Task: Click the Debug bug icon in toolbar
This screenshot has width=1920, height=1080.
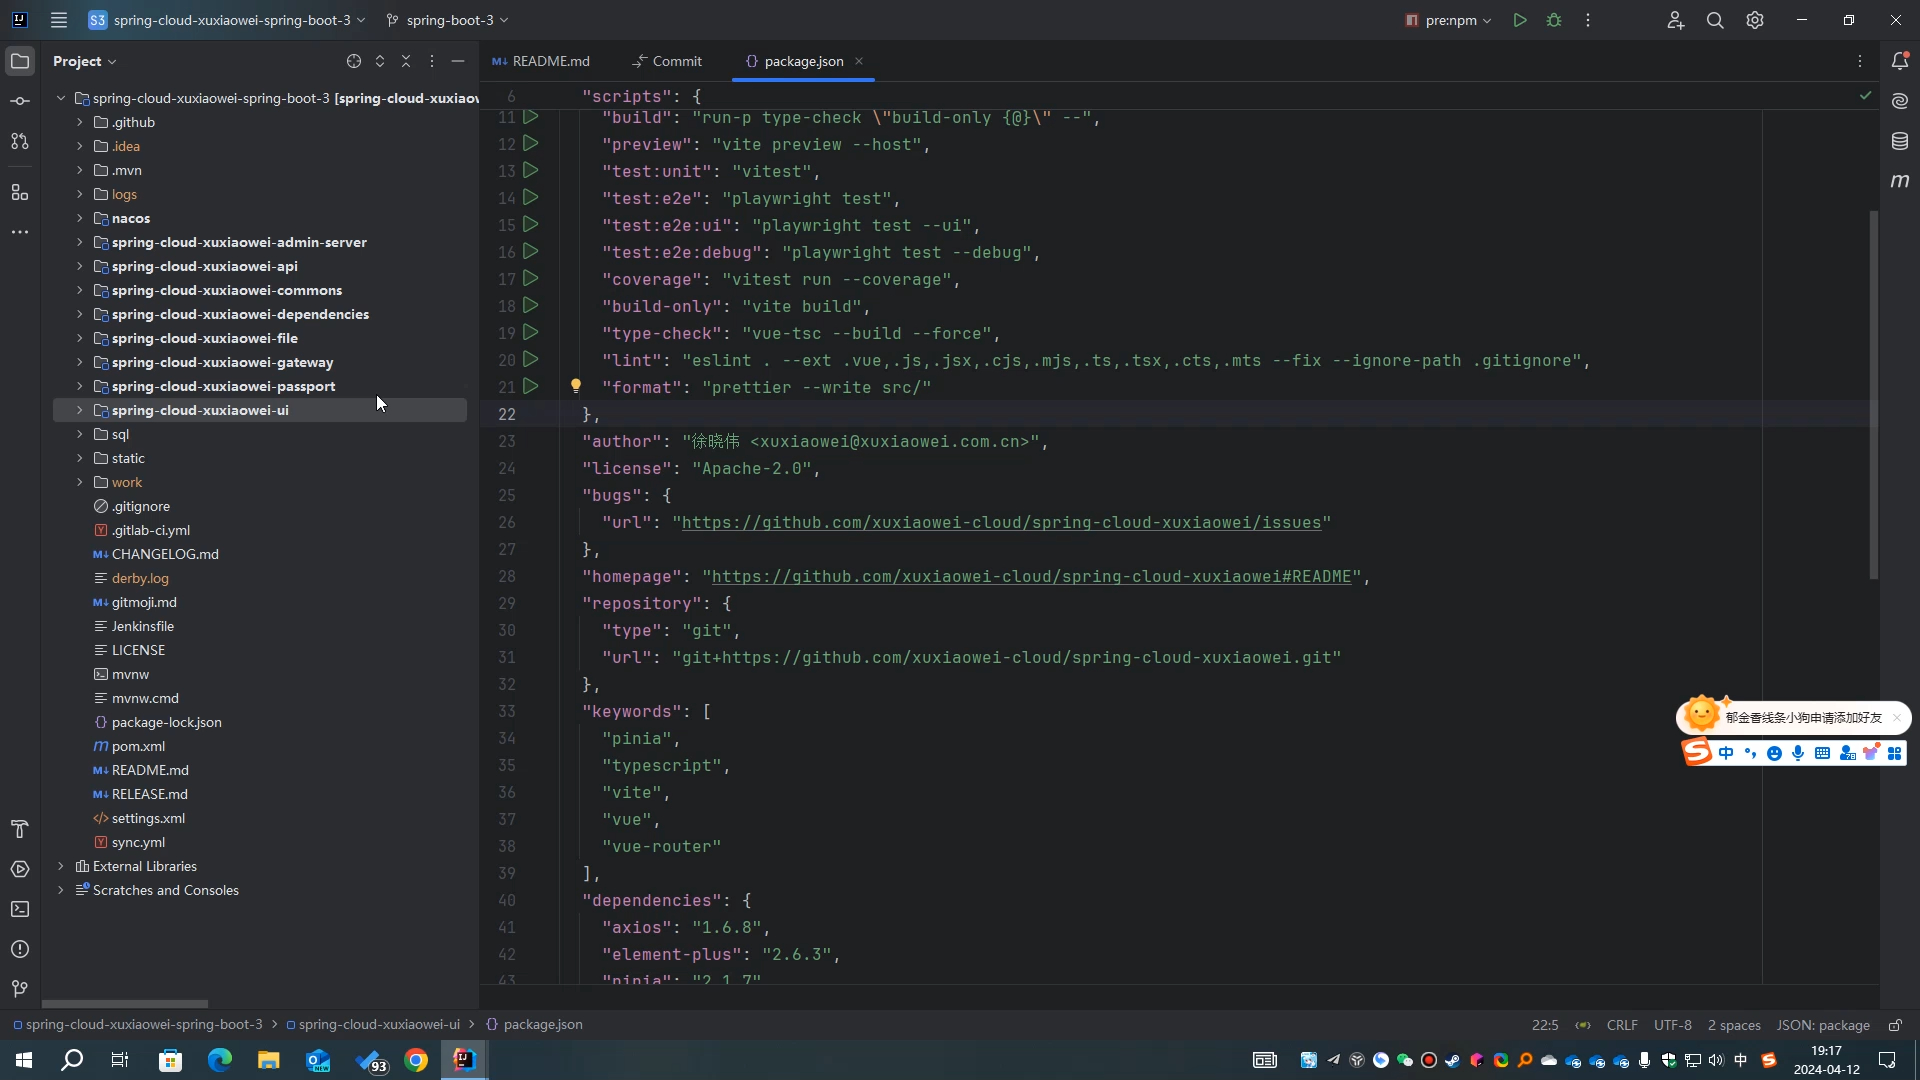Action: (1554, 20)
